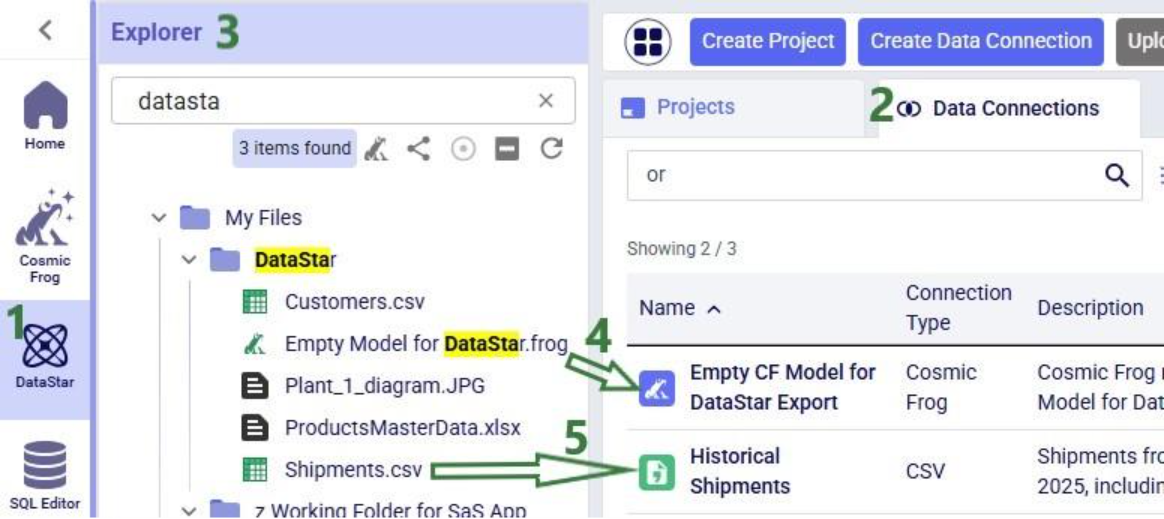Screen dimensions: 1164x519
Task: Select Plant_1_diagram.JPG file
Action: pyautogui.click(x=385, y=386)
